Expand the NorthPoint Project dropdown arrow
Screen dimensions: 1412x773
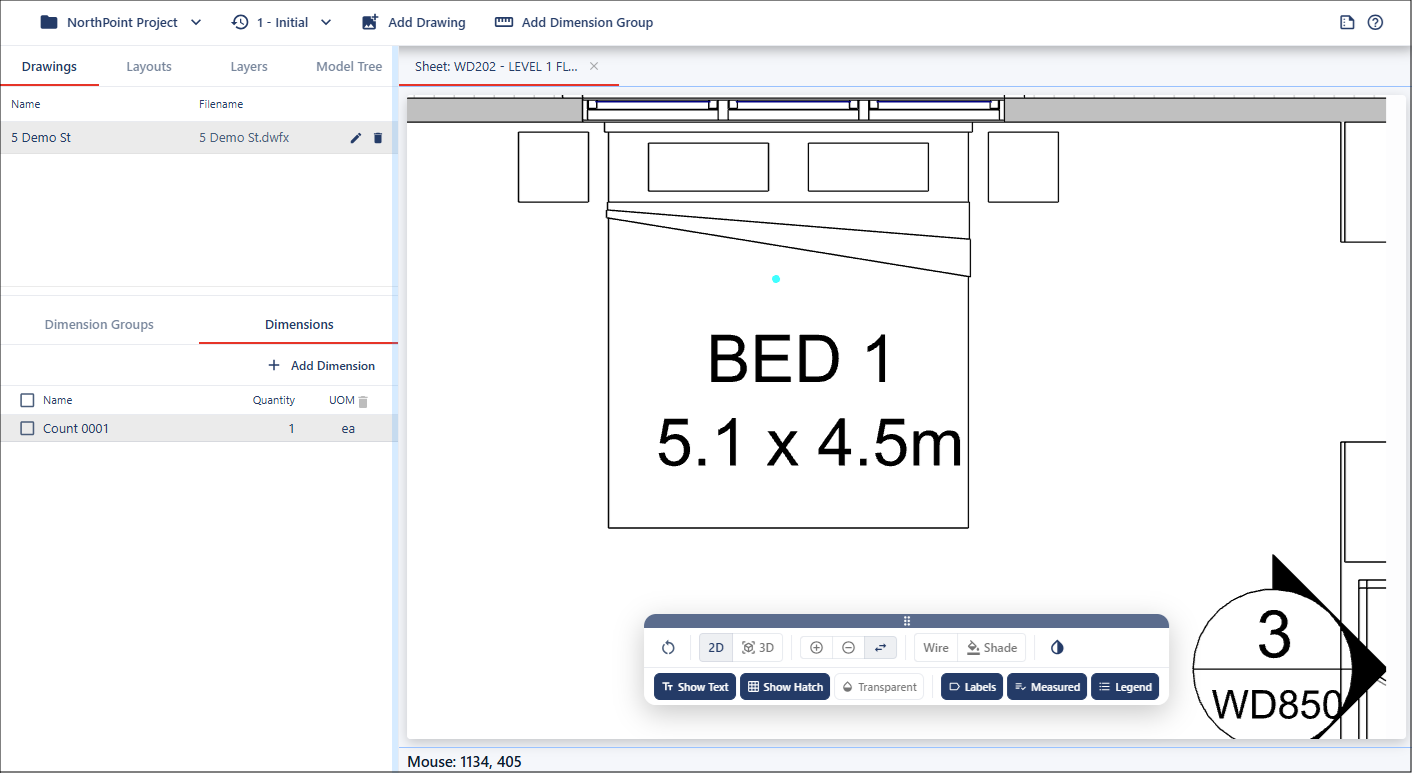click(x=196, y=22)
